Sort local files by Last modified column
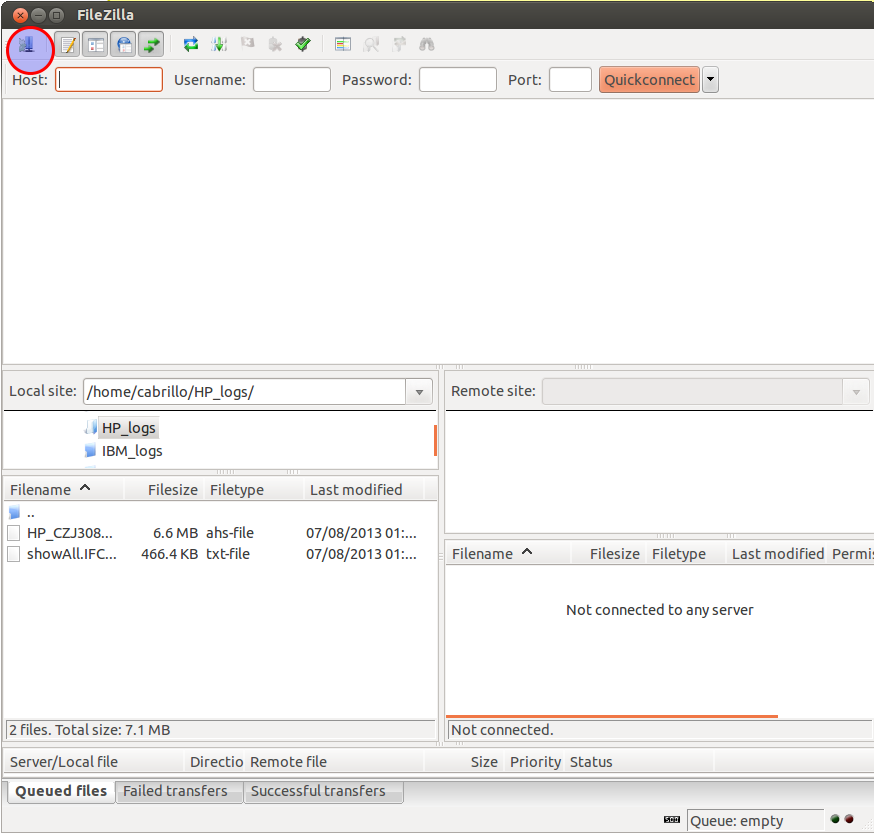 tap(356, 490)
